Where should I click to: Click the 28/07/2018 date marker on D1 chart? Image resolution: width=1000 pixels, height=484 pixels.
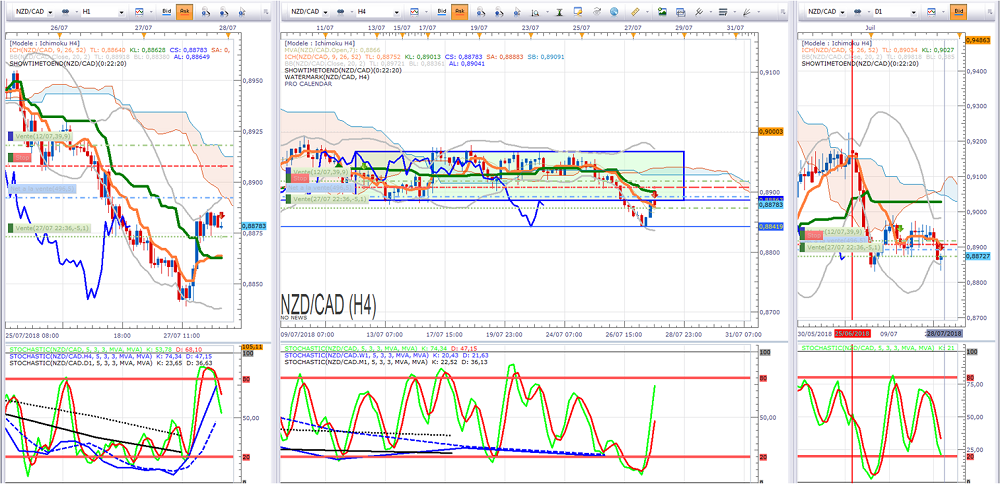[943, 334]
